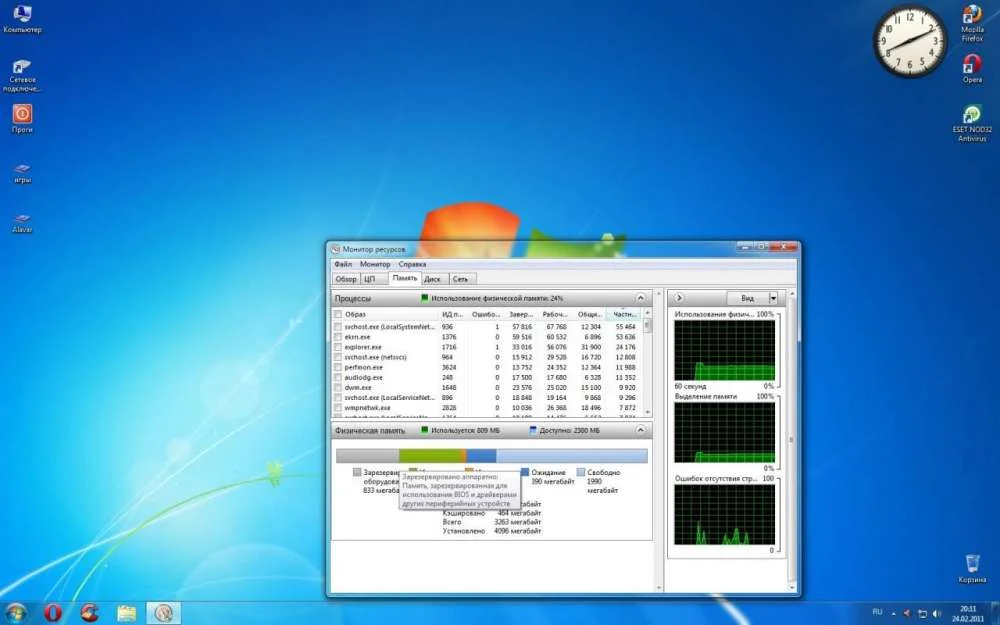Check the svchost.exe (netsvcs) checkbox
Image resolution: width=1000 pixels, height=625 pixels.
(338, 357)
